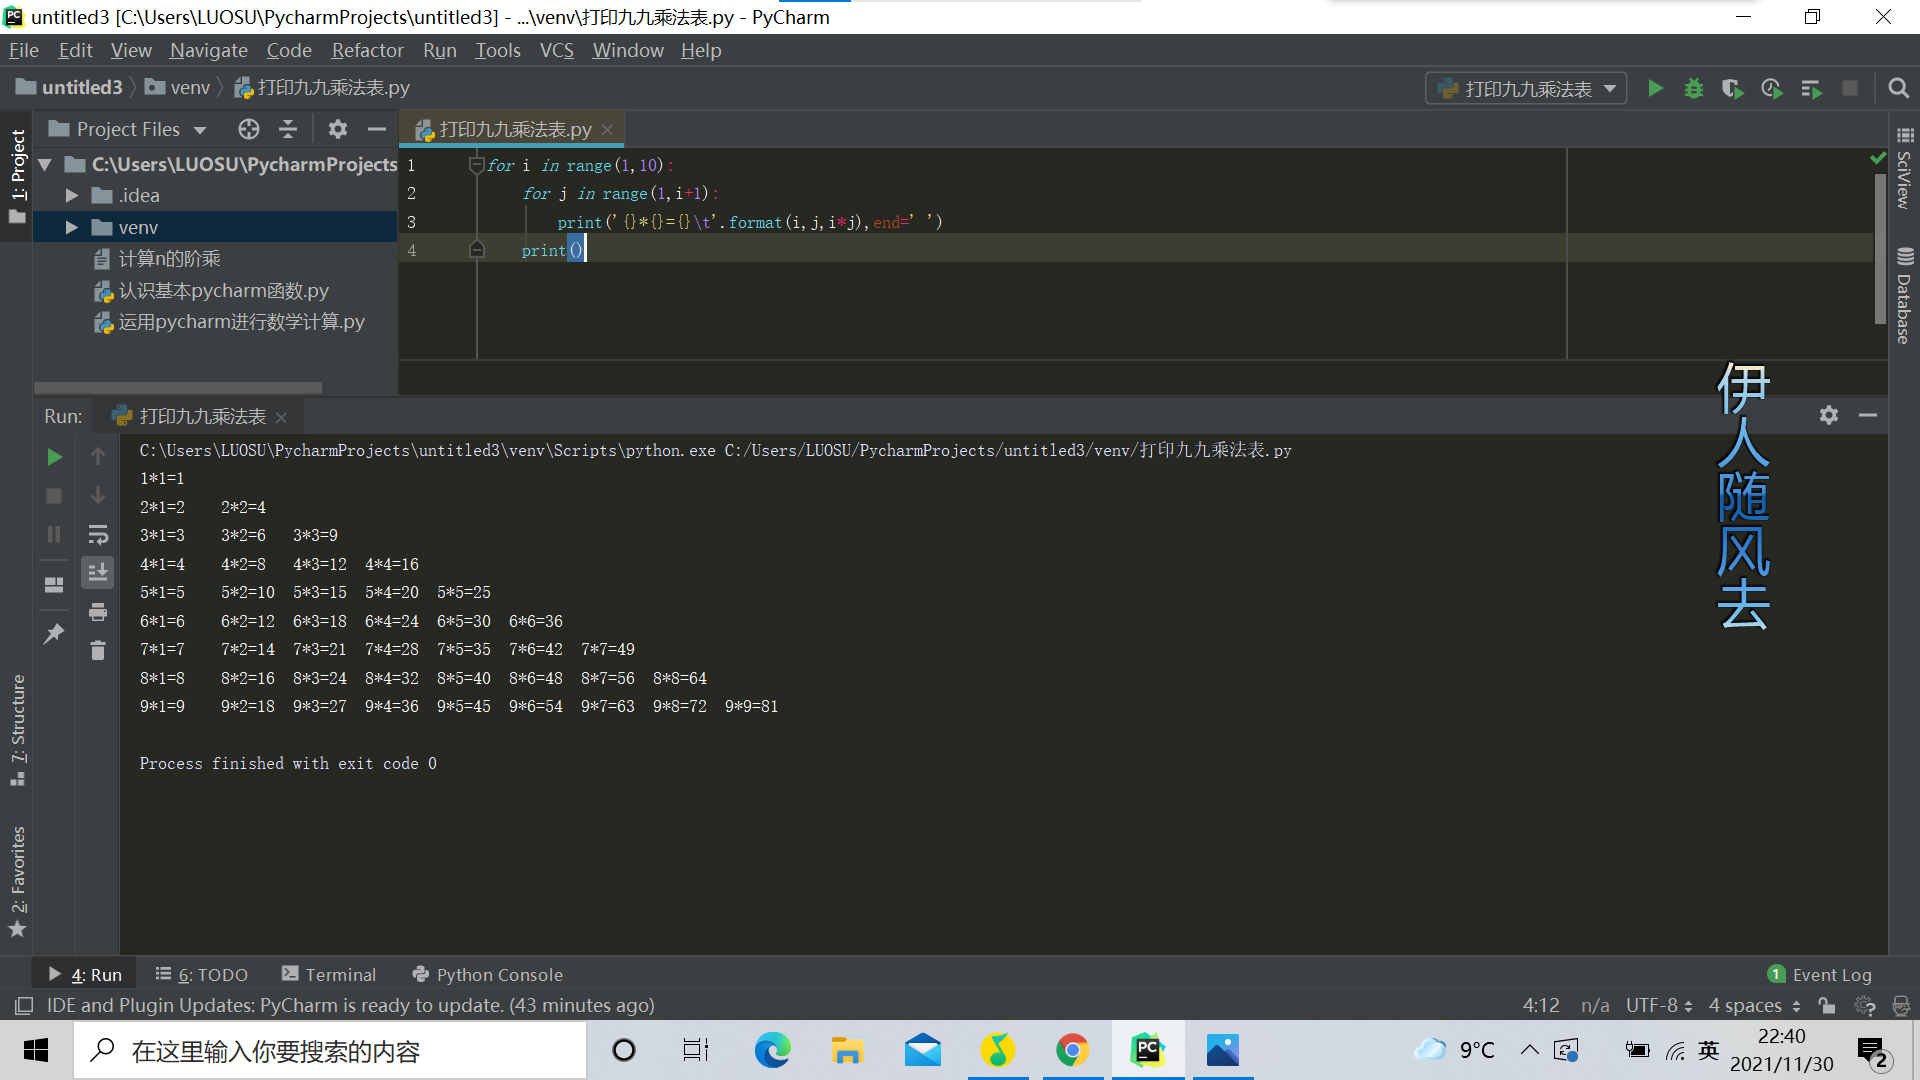
Task: Rerun program using Run panel play icon
Action: point(54,457)
